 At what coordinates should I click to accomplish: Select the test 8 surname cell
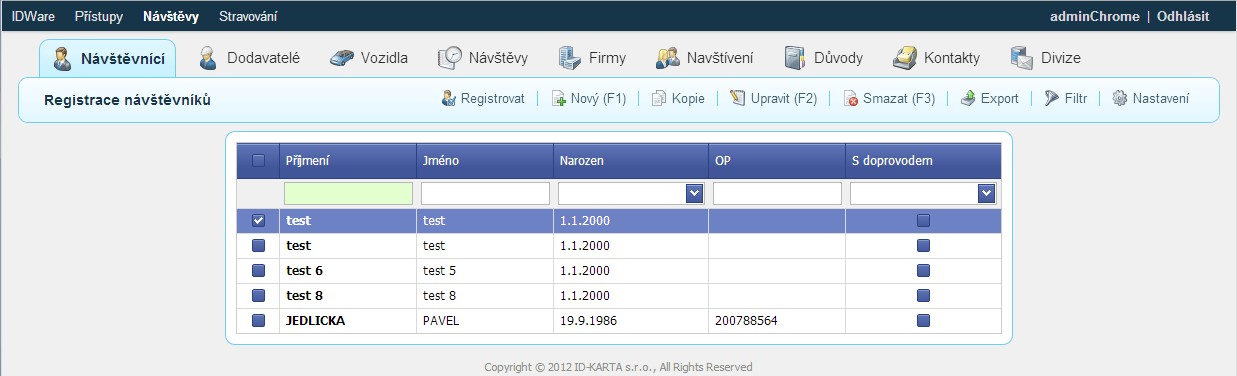pyautogui.click(x=348, y=295)
